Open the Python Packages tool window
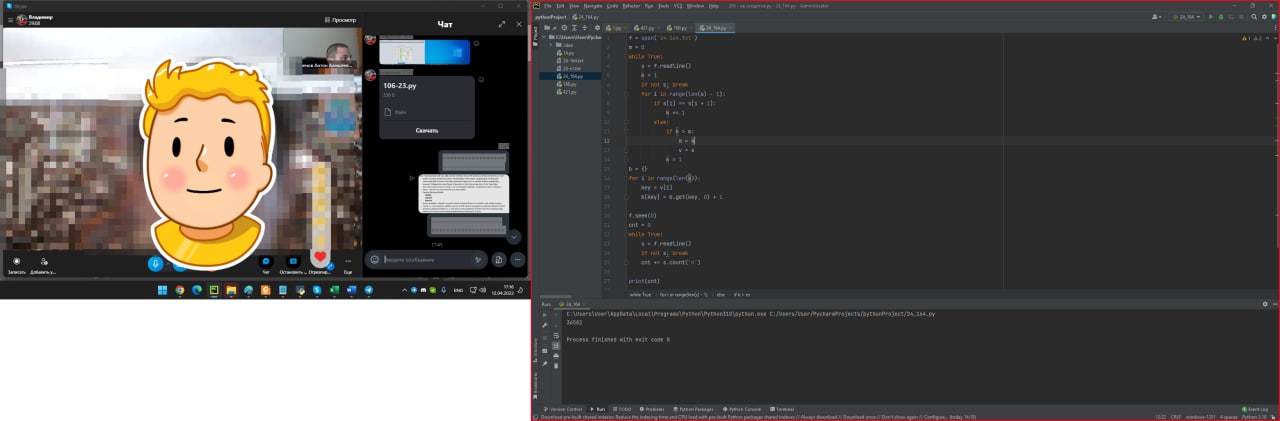 pos(694,409)
